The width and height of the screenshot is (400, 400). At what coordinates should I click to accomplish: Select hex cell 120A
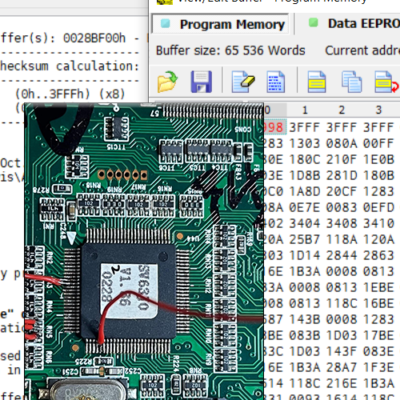point(379,239)
